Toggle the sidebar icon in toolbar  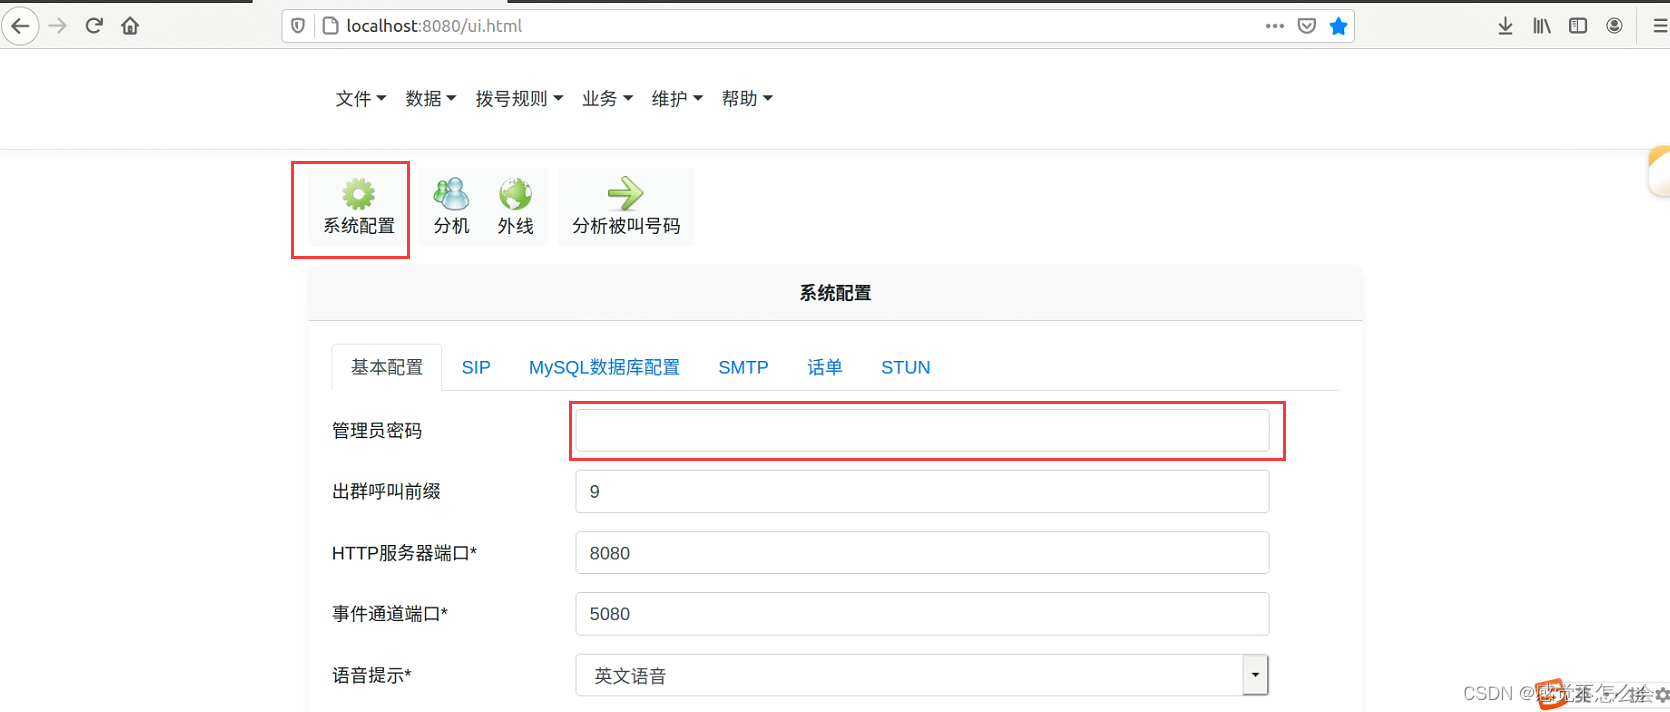1578,26
